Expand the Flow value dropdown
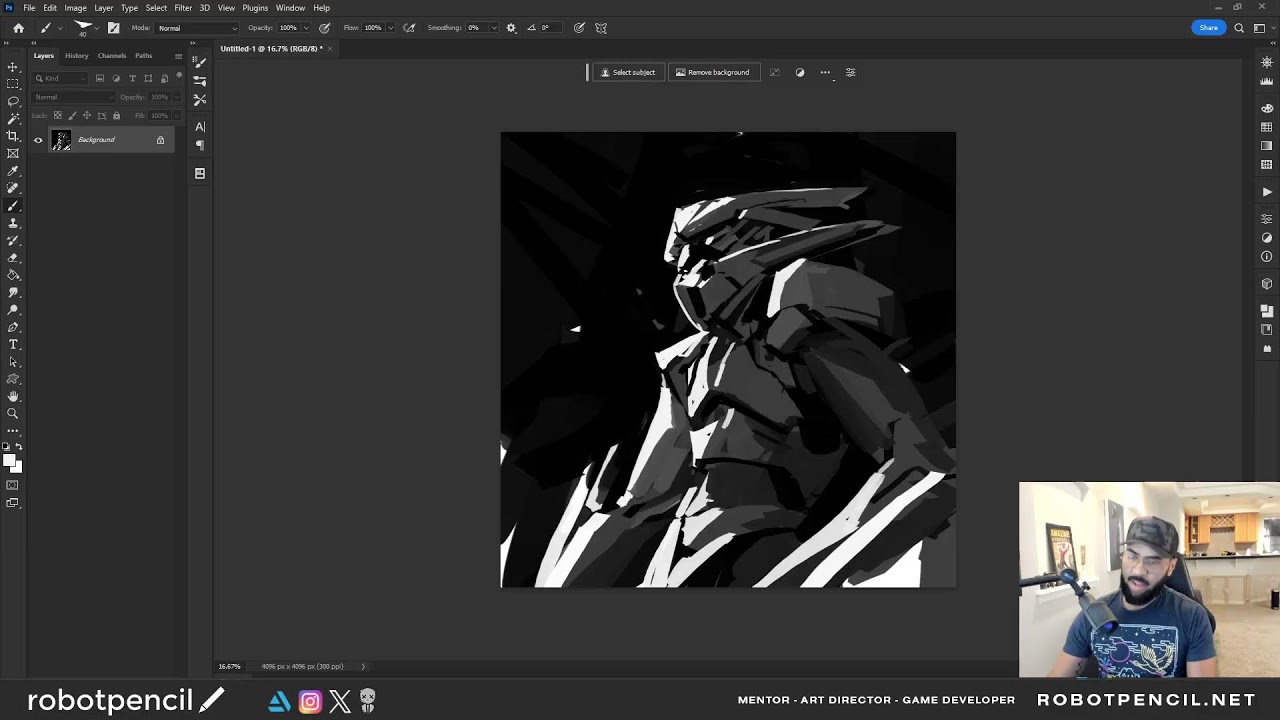Viewport: 1280px width, 720px height. [390, 28]
